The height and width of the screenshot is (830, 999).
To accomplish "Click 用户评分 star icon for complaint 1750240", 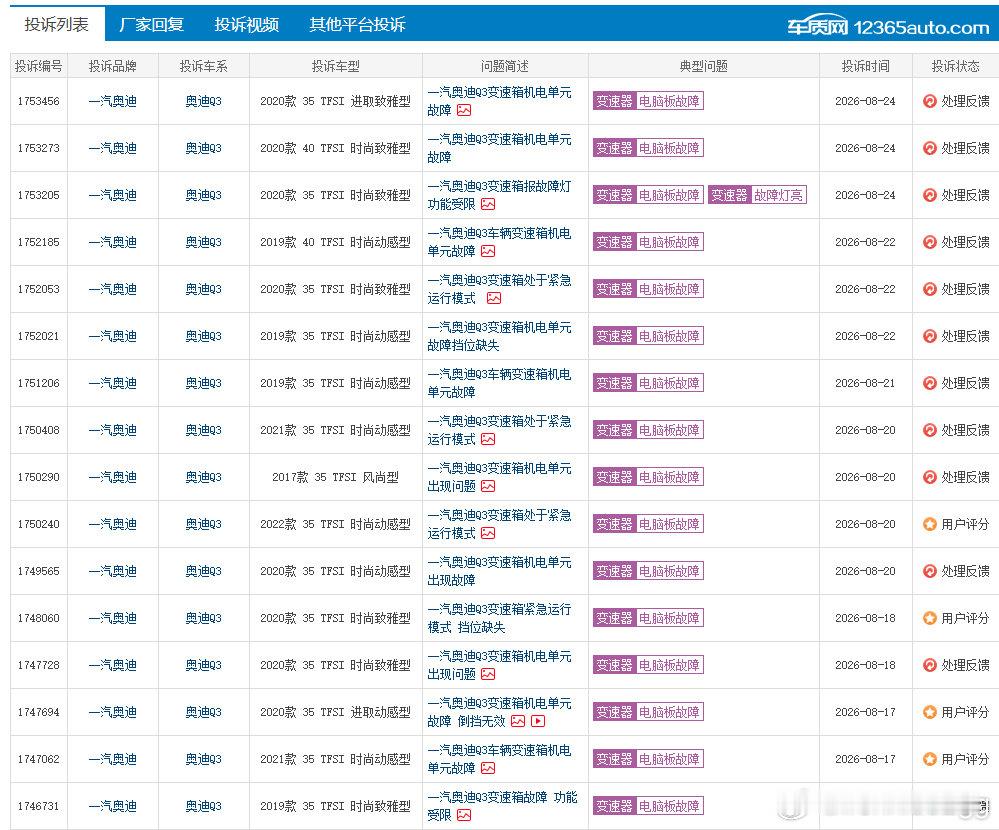I will tap(930, 524).
